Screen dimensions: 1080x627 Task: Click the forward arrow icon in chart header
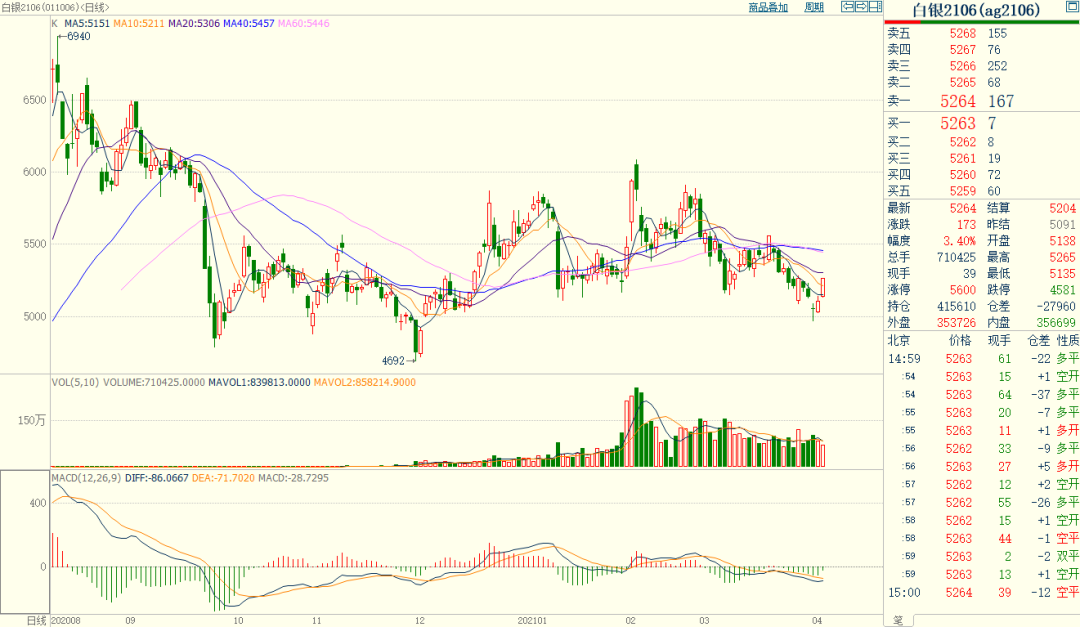[x=862, y=7]
